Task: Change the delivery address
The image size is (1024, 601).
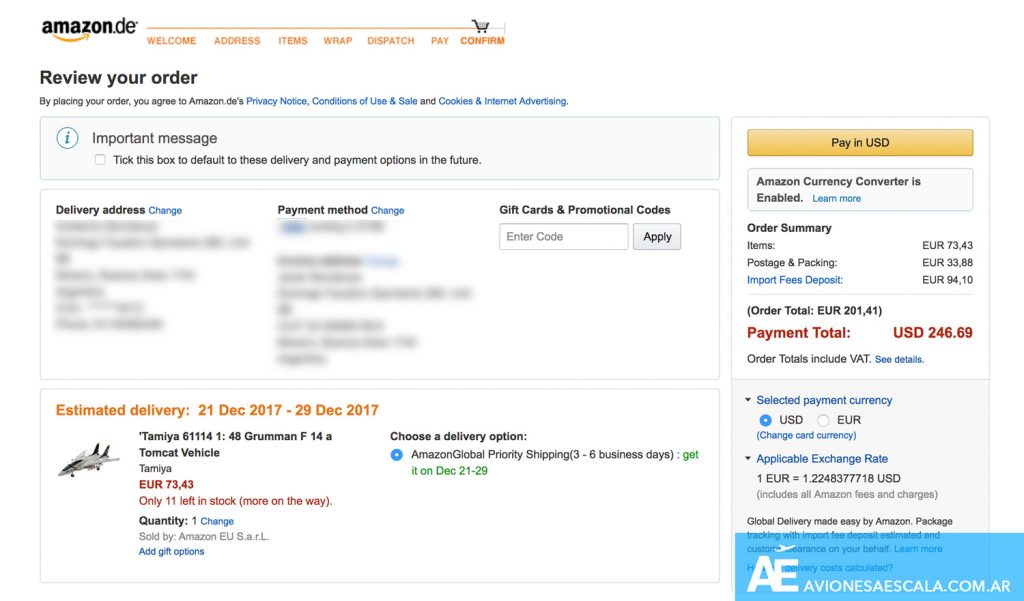Action: point(165,211)
